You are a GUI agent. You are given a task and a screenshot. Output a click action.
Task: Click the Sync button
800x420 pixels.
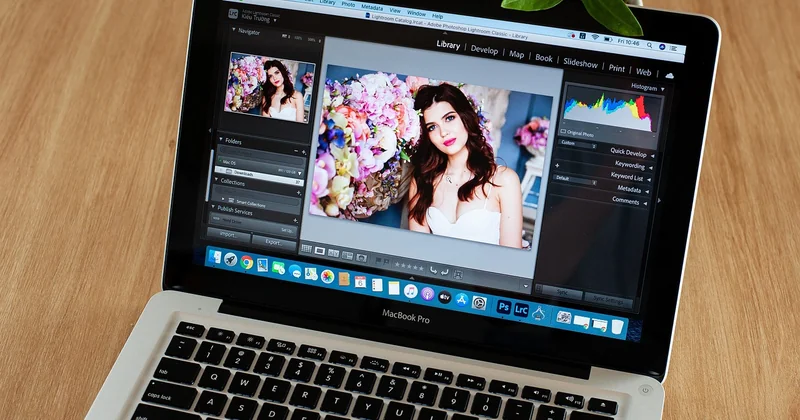[562, 292]
